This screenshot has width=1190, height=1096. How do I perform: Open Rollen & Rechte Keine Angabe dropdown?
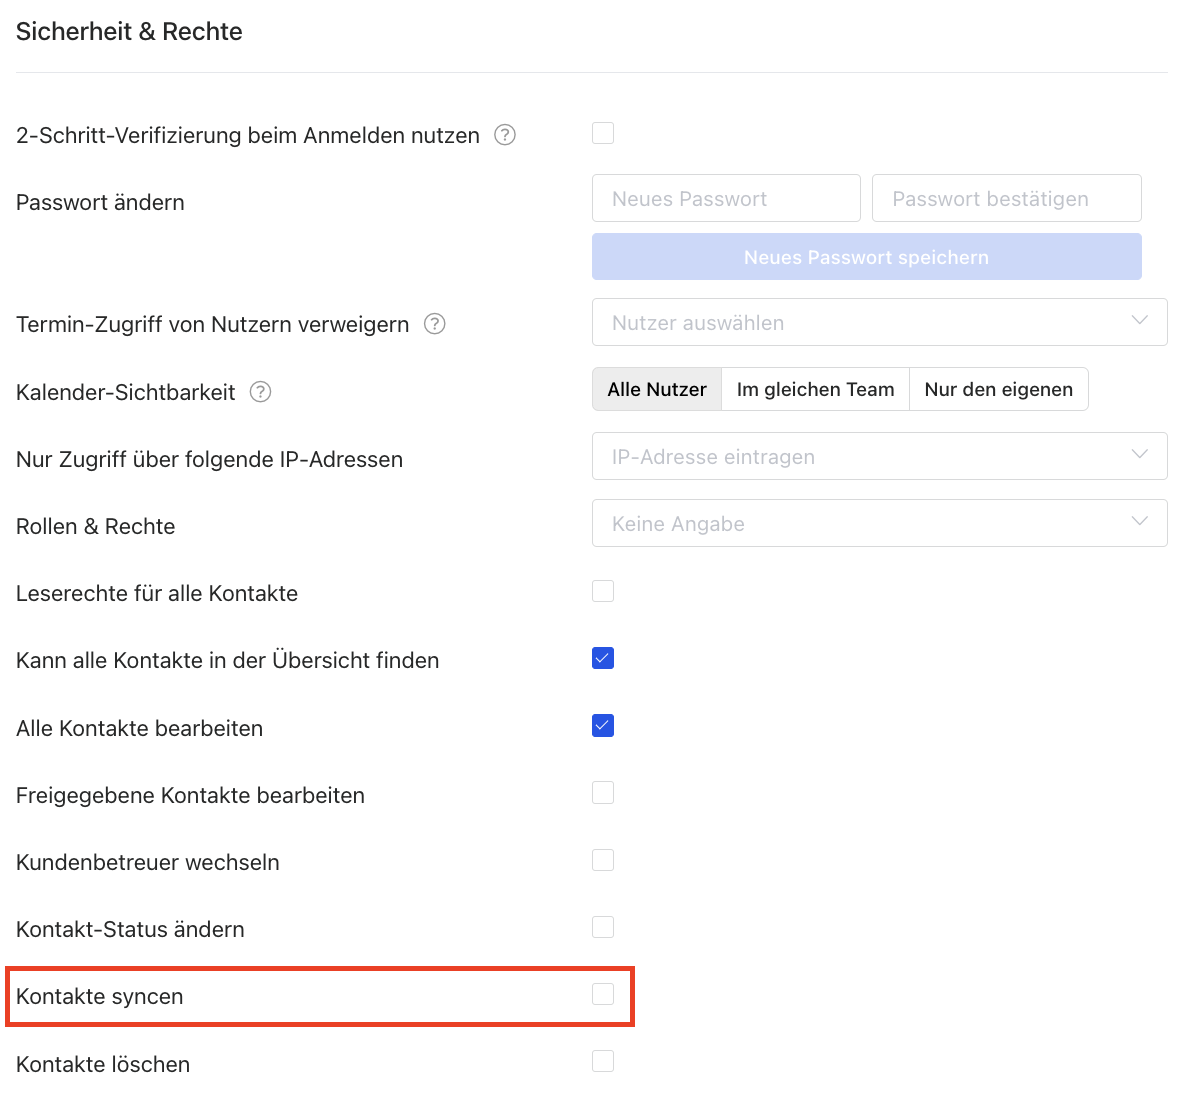[879, 524]
